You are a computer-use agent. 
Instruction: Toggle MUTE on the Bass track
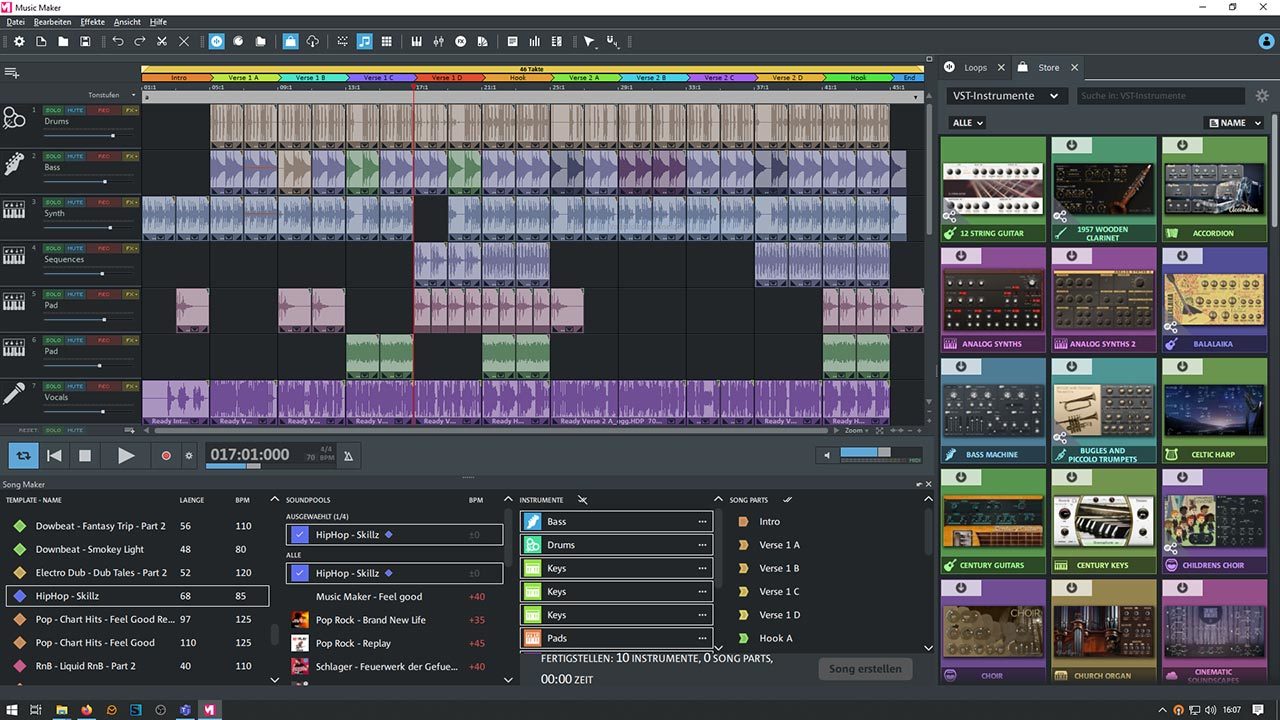[x=76, y=155]
